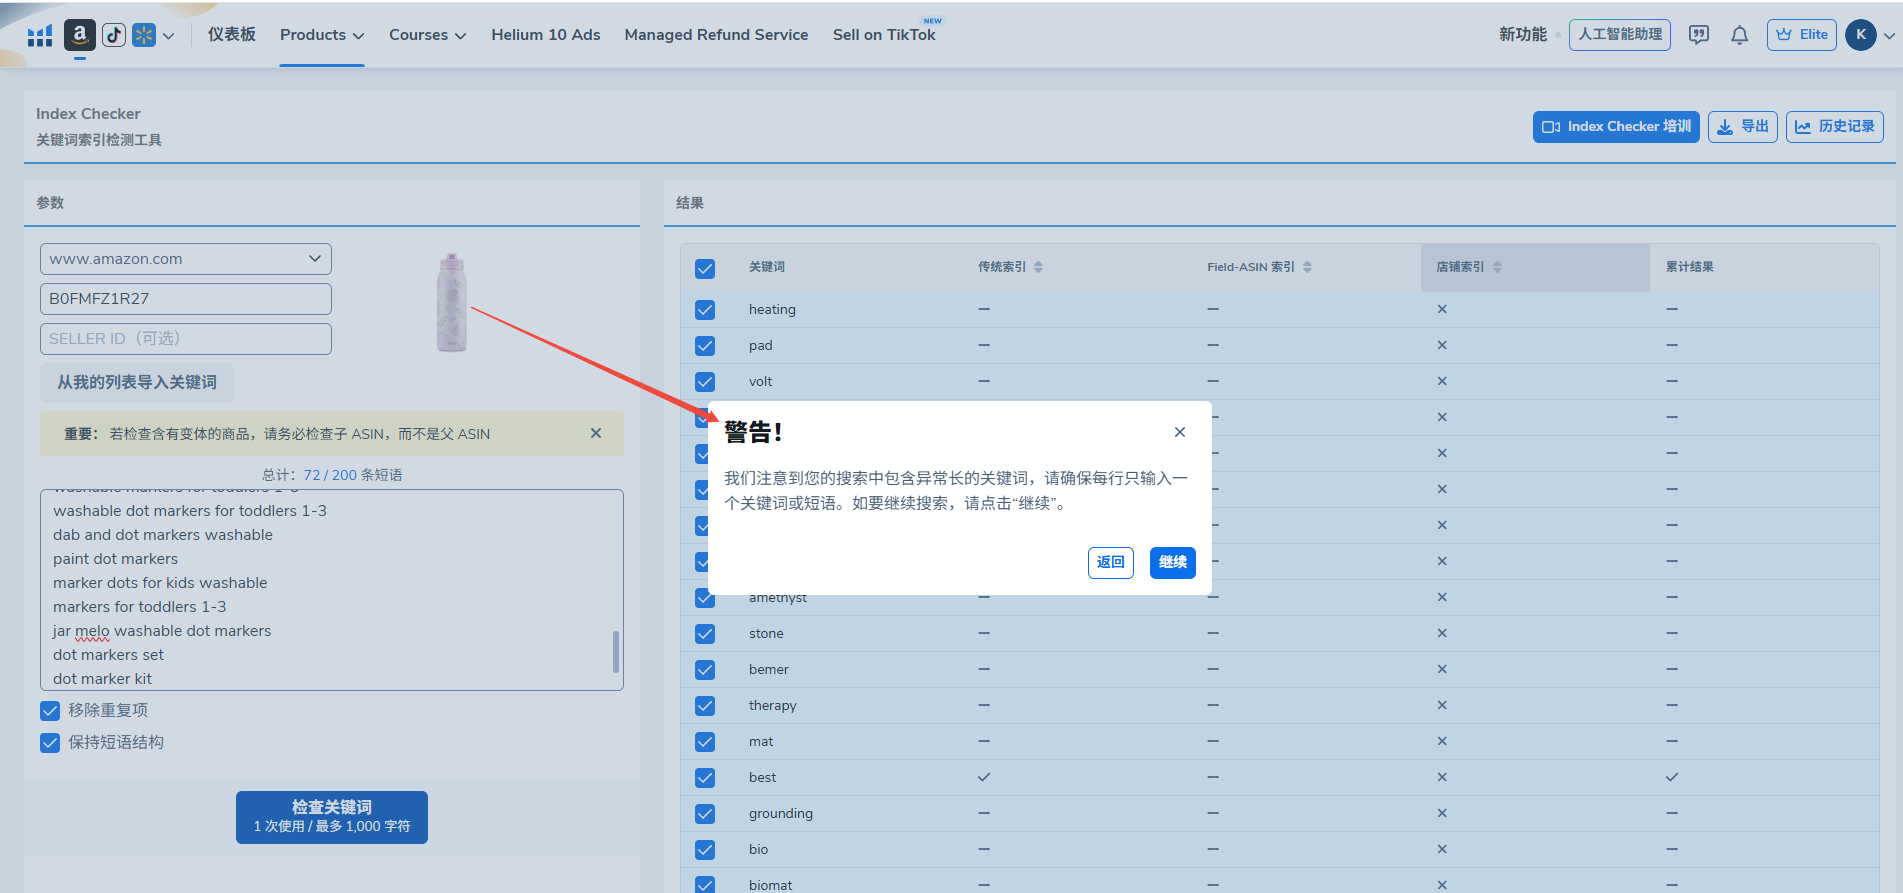Click the Index Checker training button
1903x893 pixels.
[1615, 127]
